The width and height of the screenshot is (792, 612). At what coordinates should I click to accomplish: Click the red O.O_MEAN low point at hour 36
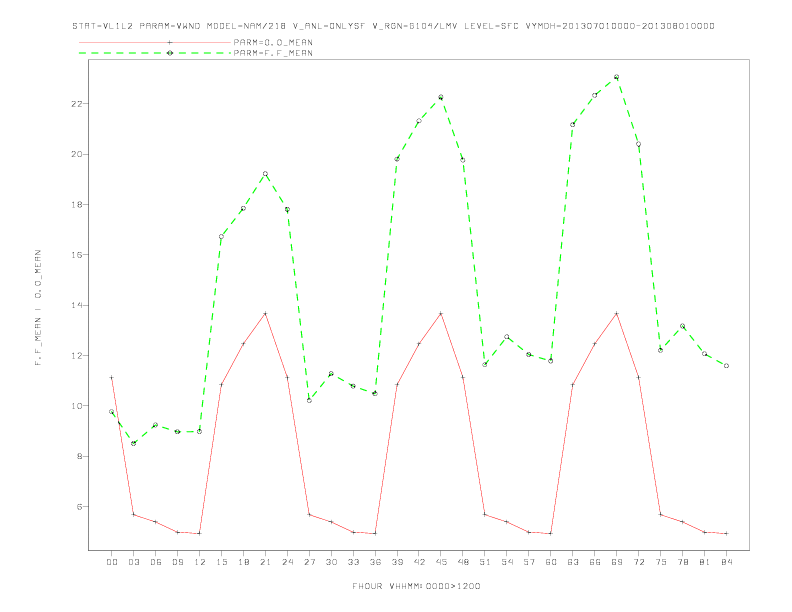[375, 533]
